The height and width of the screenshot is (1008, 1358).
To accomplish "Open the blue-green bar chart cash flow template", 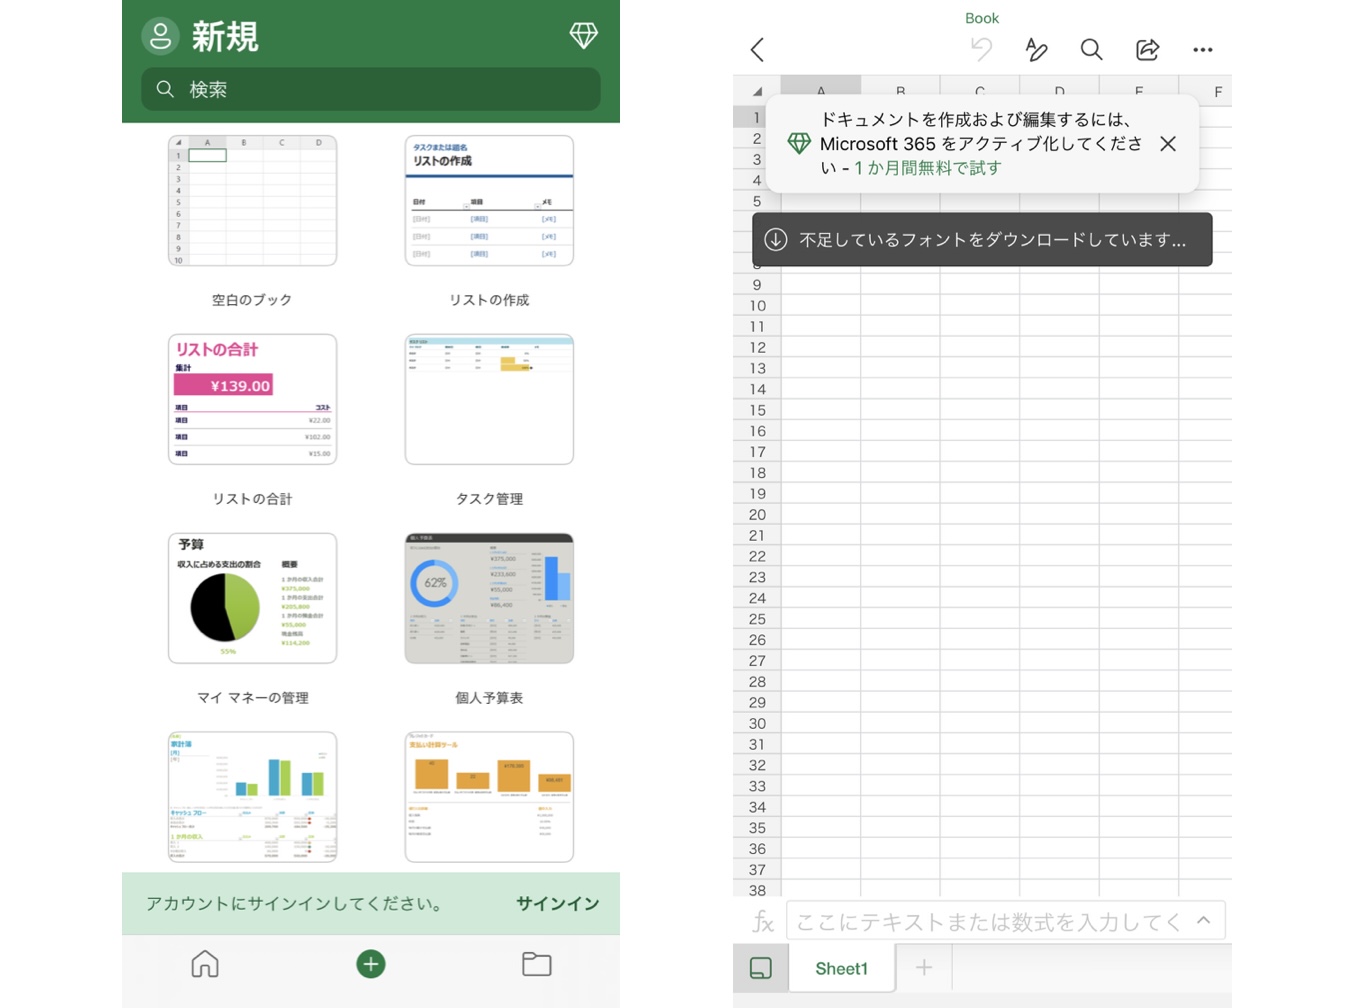I will coord(252,796).
